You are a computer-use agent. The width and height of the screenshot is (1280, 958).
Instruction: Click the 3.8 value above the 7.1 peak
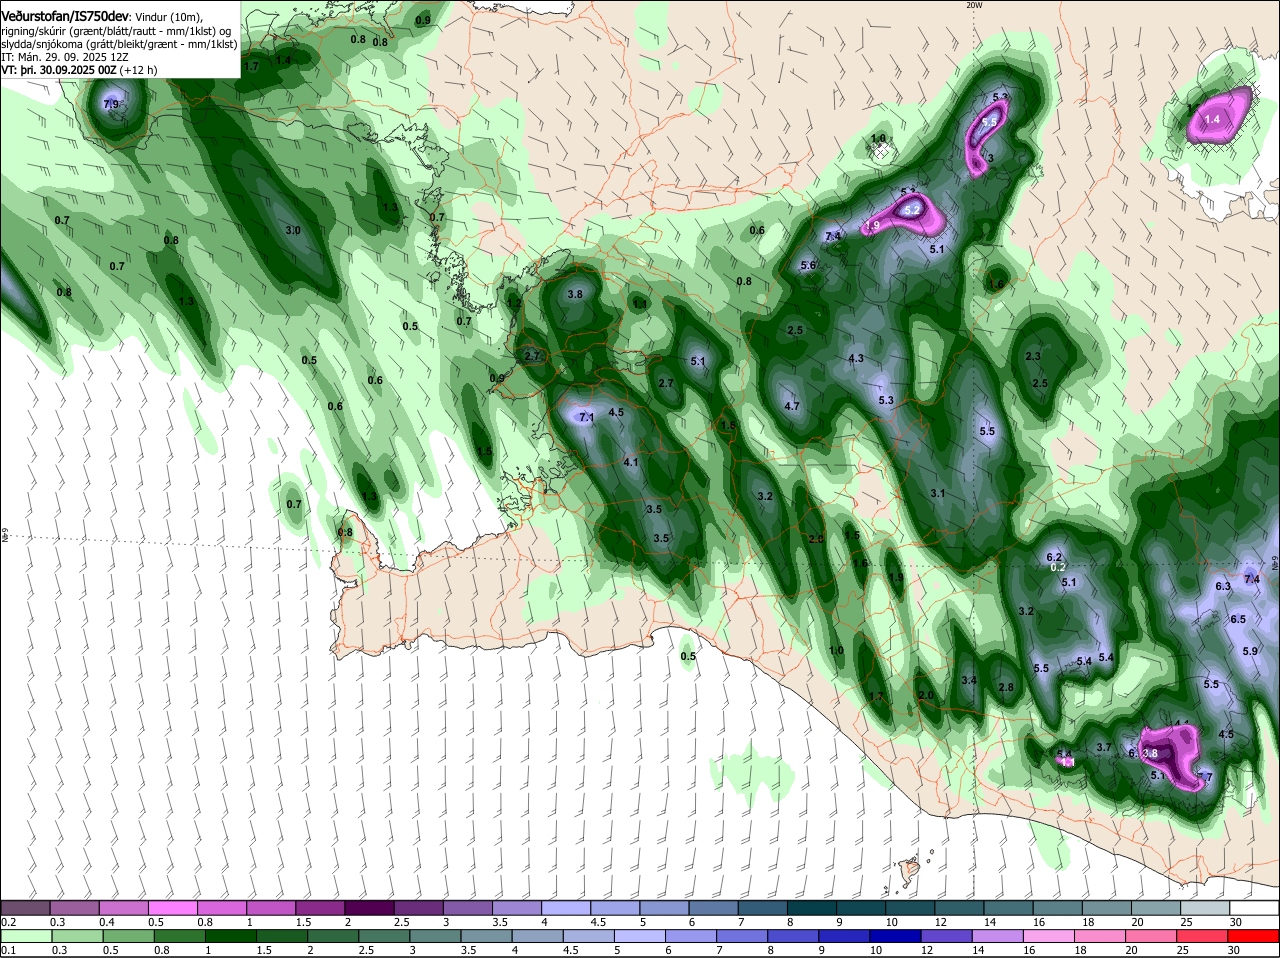[x=575, y=294]
